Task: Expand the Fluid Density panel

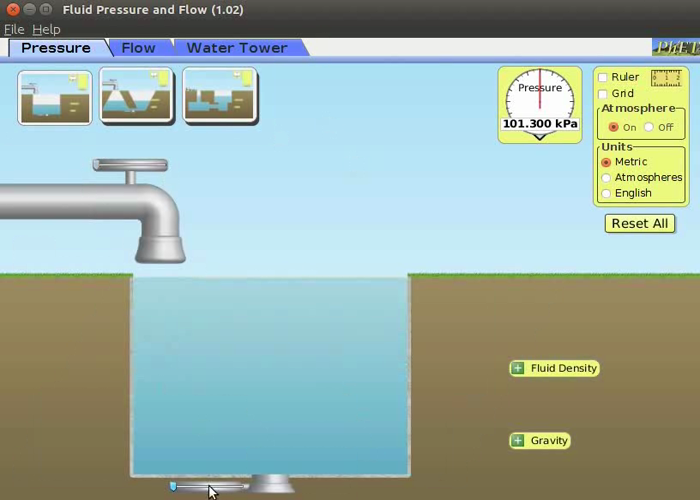Action: [518, 368]
